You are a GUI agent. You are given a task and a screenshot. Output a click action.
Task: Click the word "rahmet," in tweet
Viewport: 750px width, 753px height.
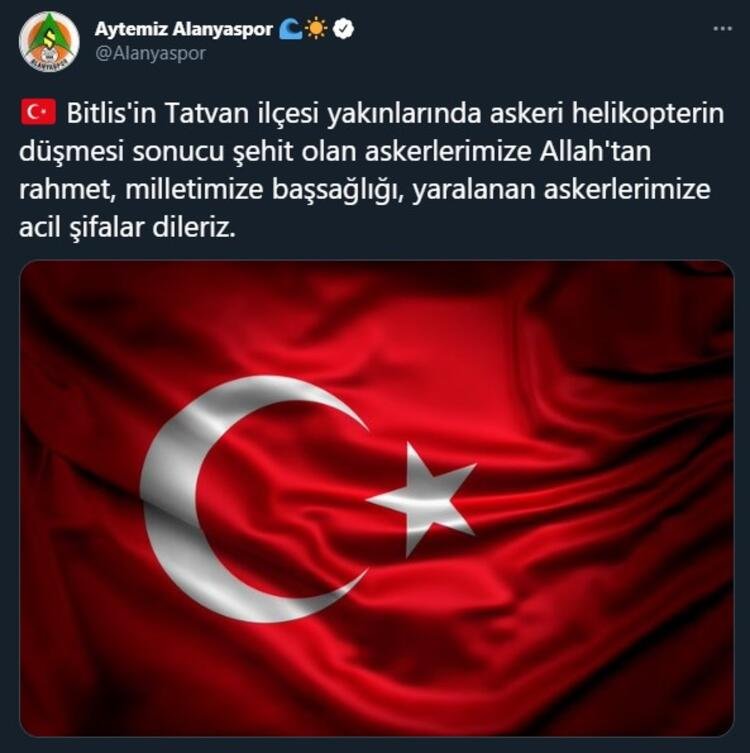(69, 191)
